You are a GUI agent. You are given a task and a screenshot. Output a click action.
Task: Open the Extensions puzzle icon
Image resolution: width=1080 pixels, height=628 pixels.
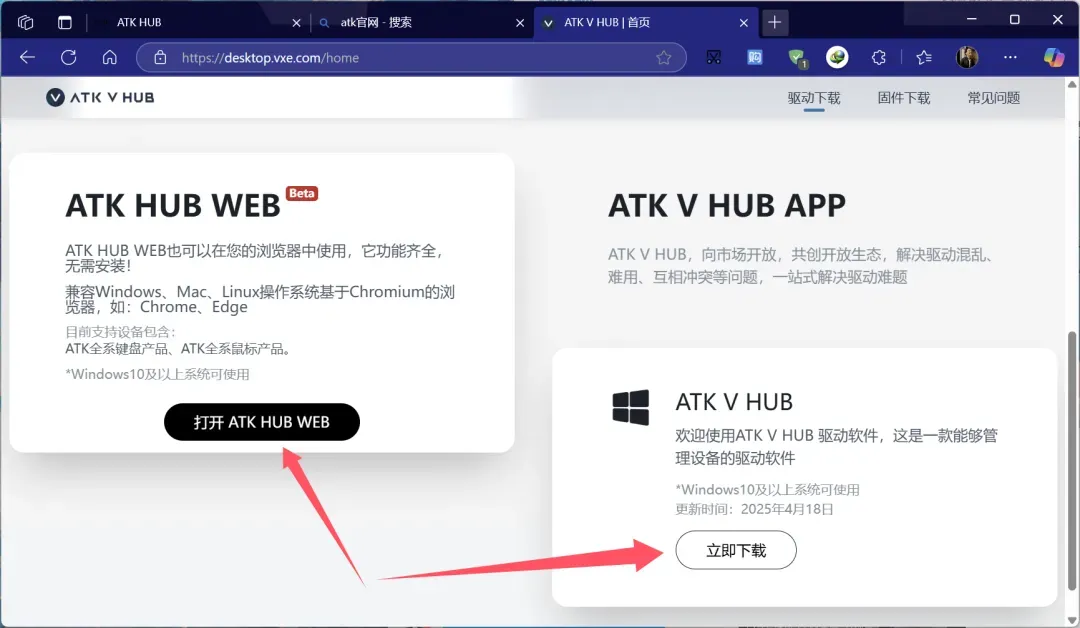tap(878, 57)
